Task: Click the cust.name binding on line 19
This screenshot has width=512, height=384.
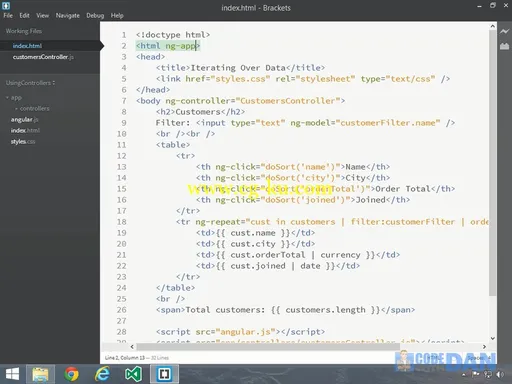Action: pos(253,233)
